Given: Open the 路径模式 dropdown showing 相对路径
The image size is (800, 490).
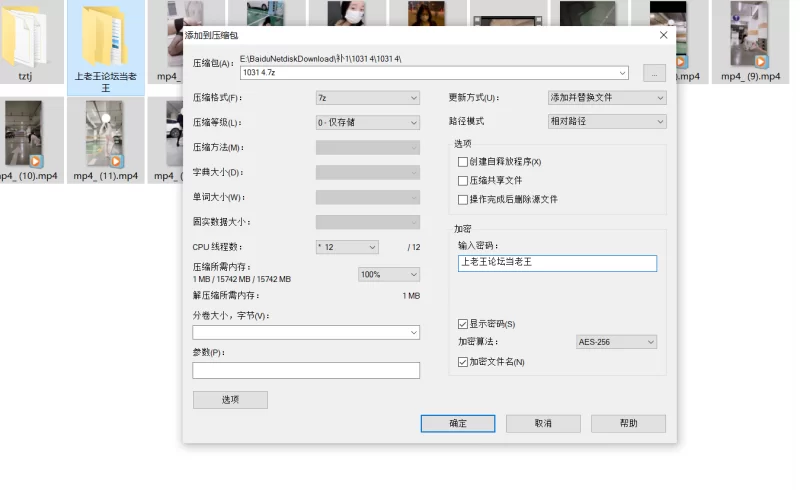Looking at the screenshot, I should pyautogui.click(x=607, y=121).
